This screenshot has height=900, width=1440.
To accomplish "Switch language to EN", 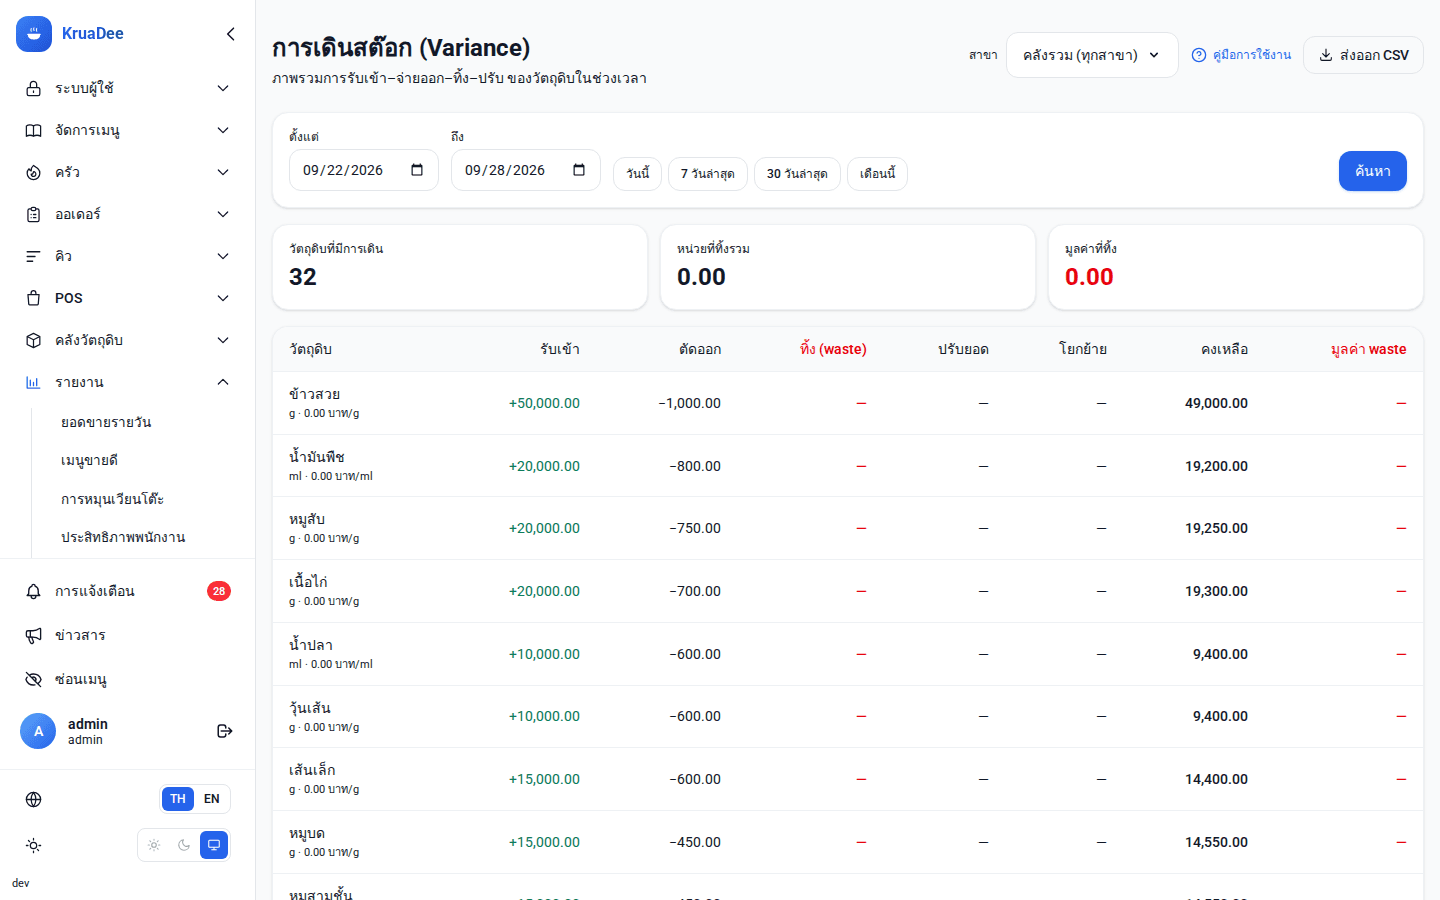I will (x=211, y=799).
